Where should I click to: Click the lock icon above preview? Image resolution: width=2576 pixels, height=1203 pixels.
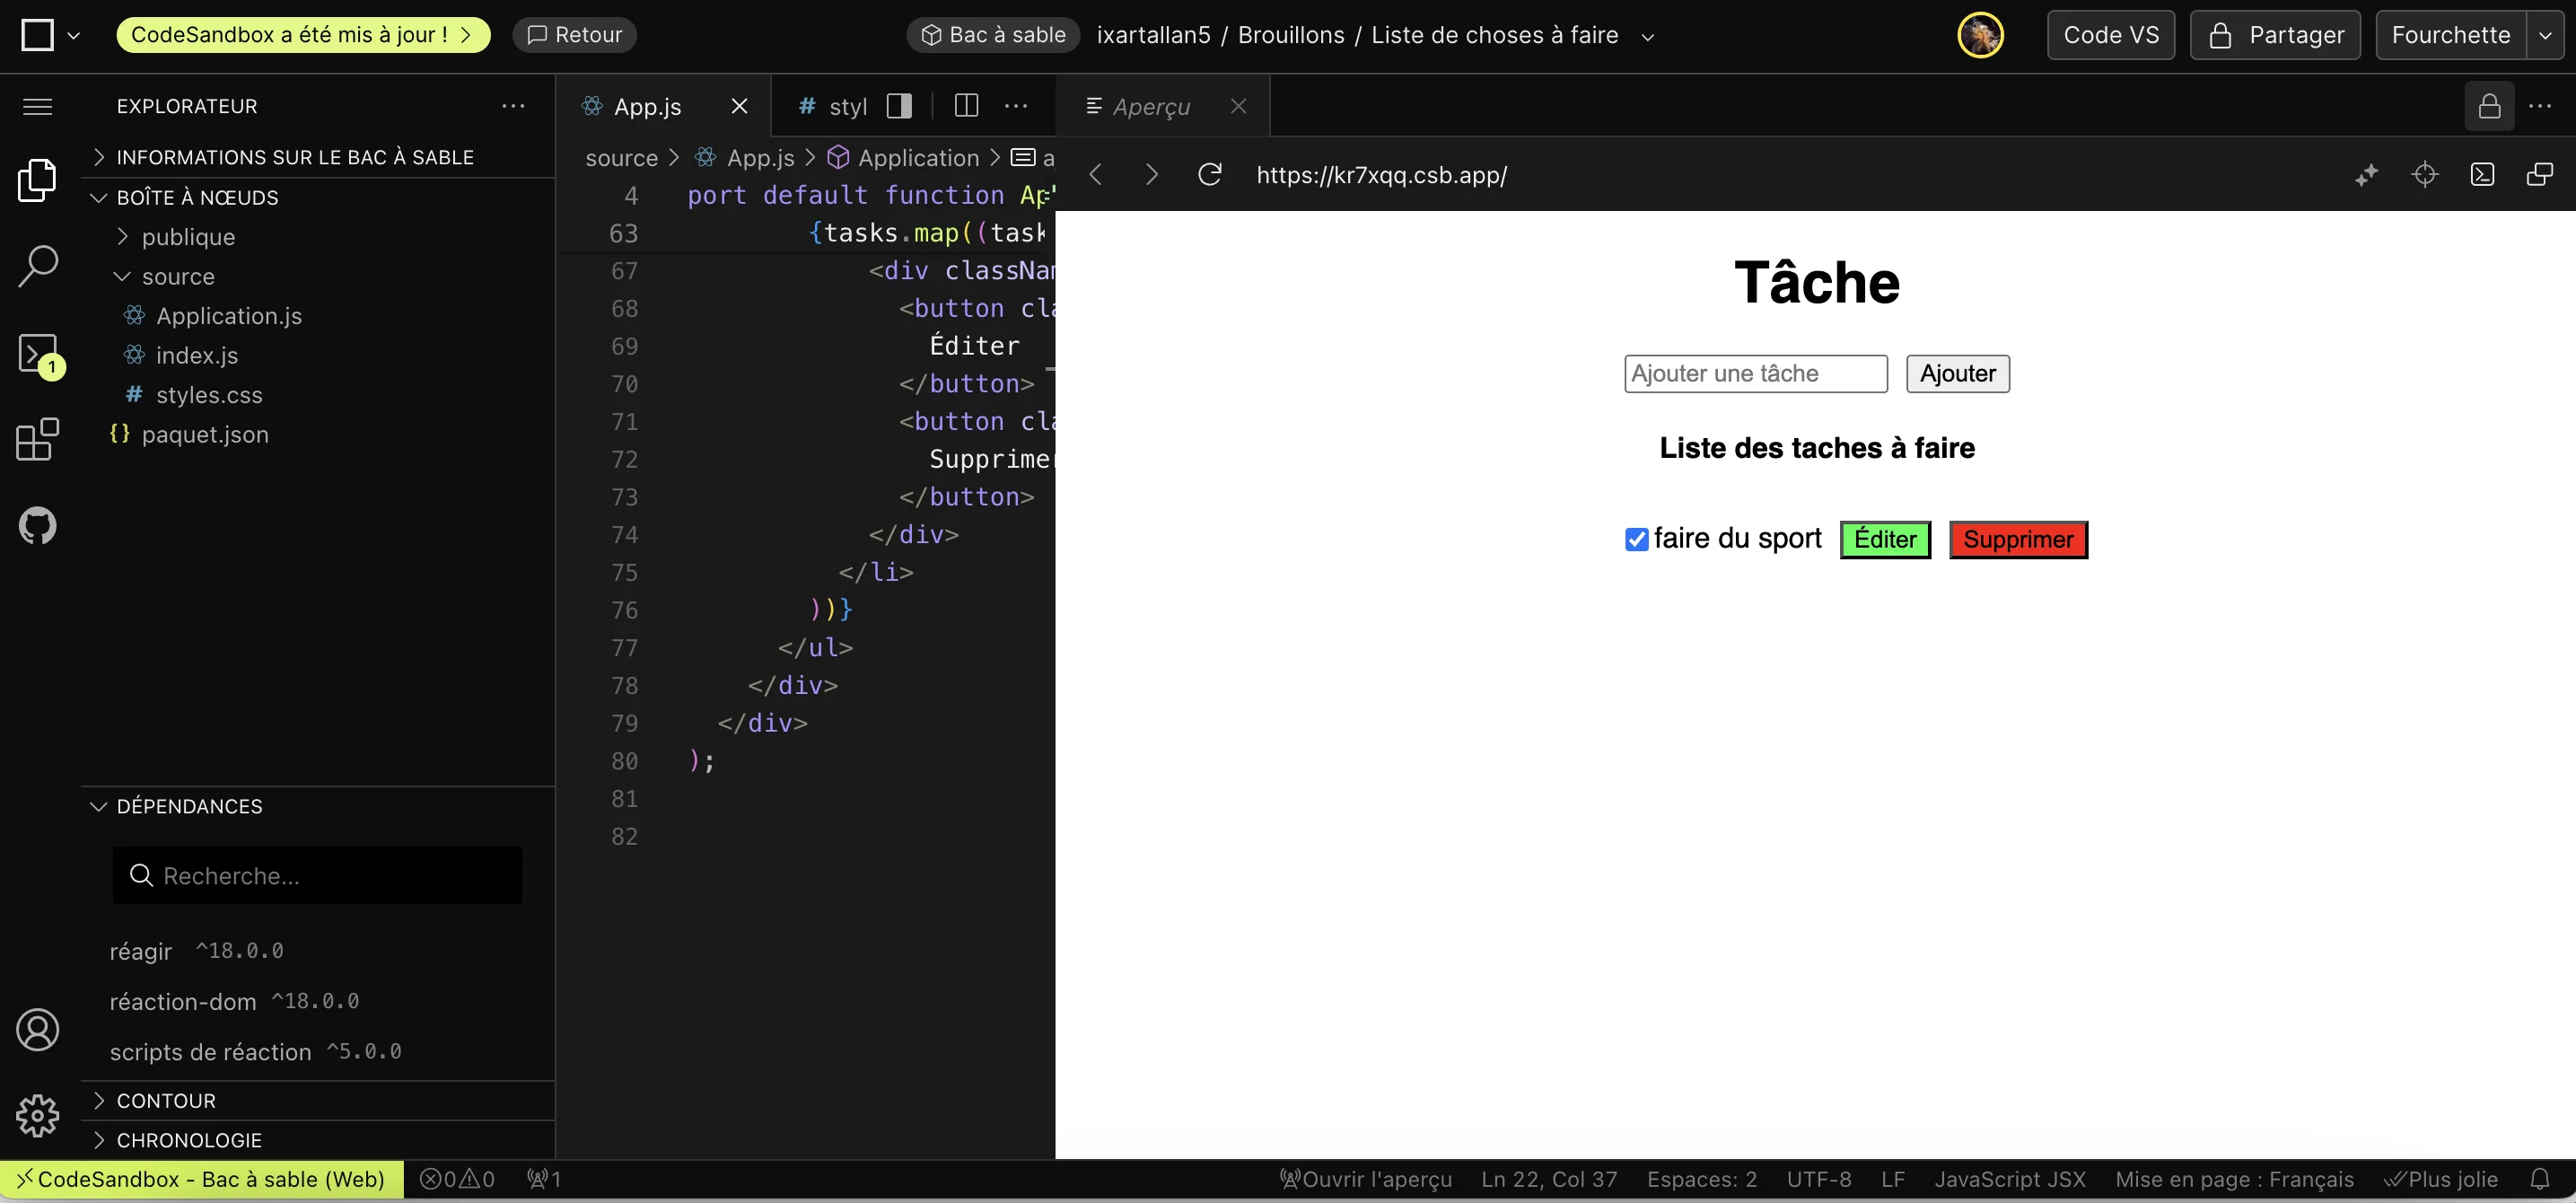tap(2489, 106)
